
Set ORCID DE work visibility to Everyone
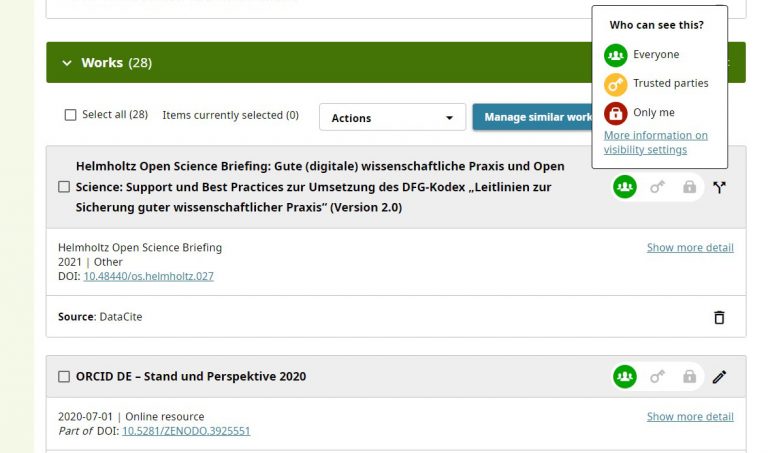[x=625, y=377]
